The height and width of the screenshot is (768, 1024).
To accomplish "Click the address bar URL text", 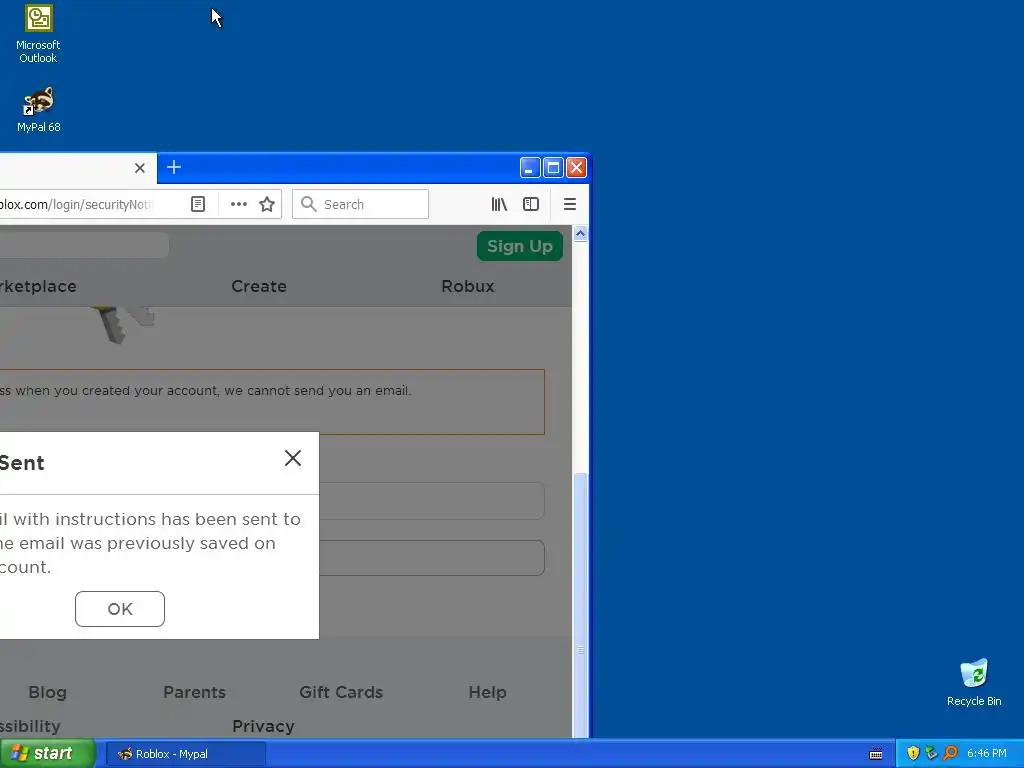I will point(75,204).
